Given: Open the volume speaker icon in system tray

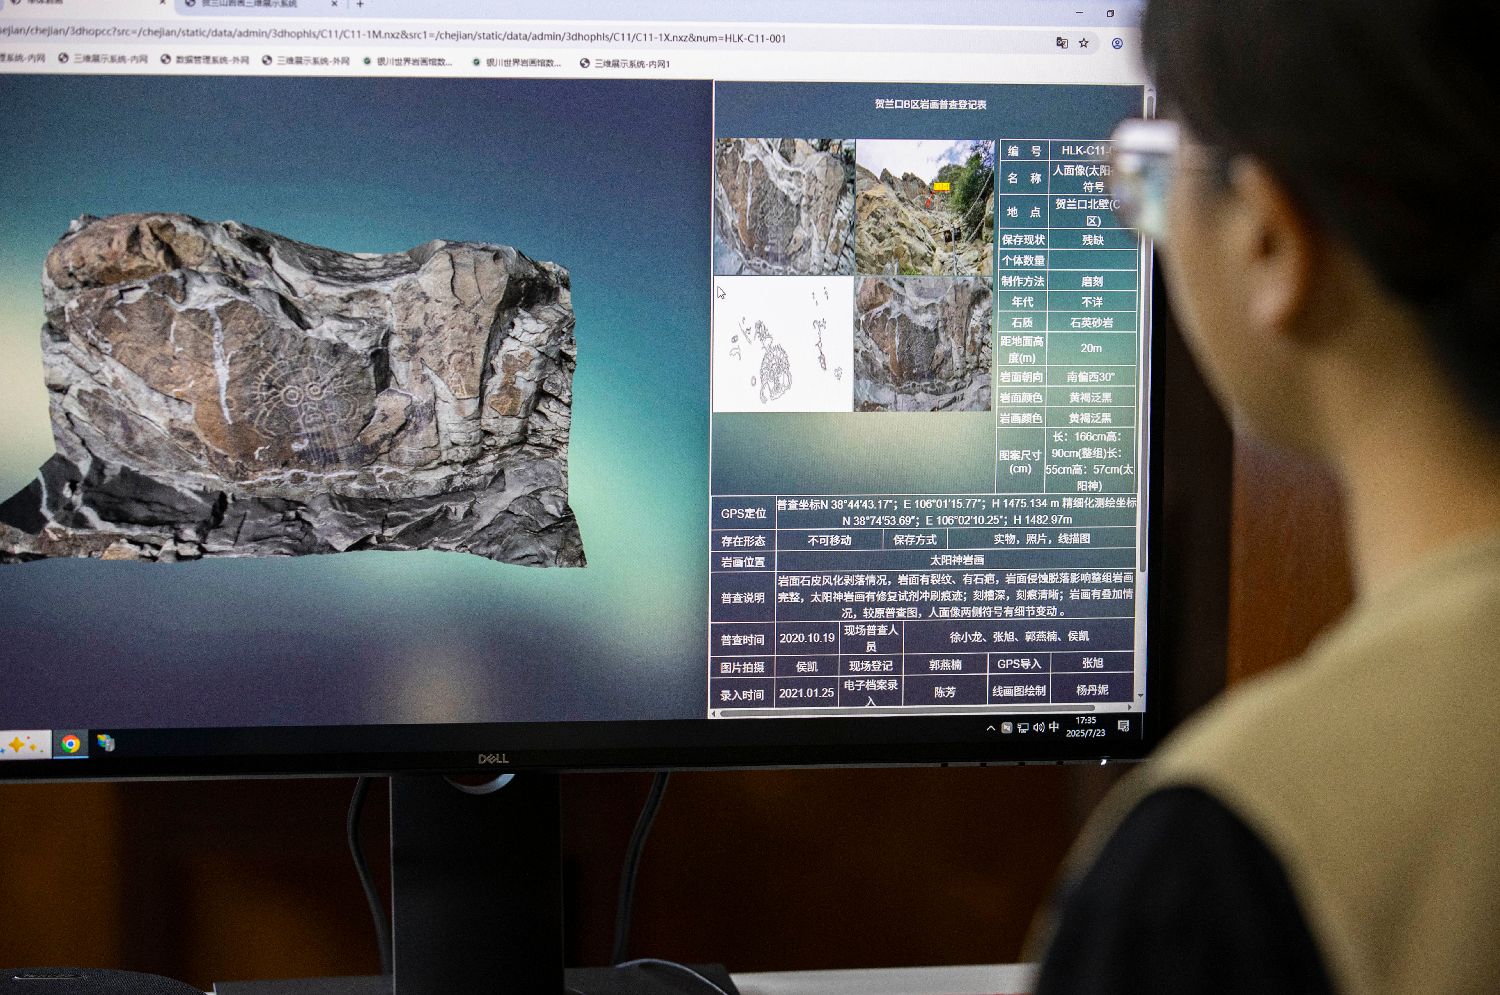Looking at the screenshot, I should click(x=1038, y=727).
